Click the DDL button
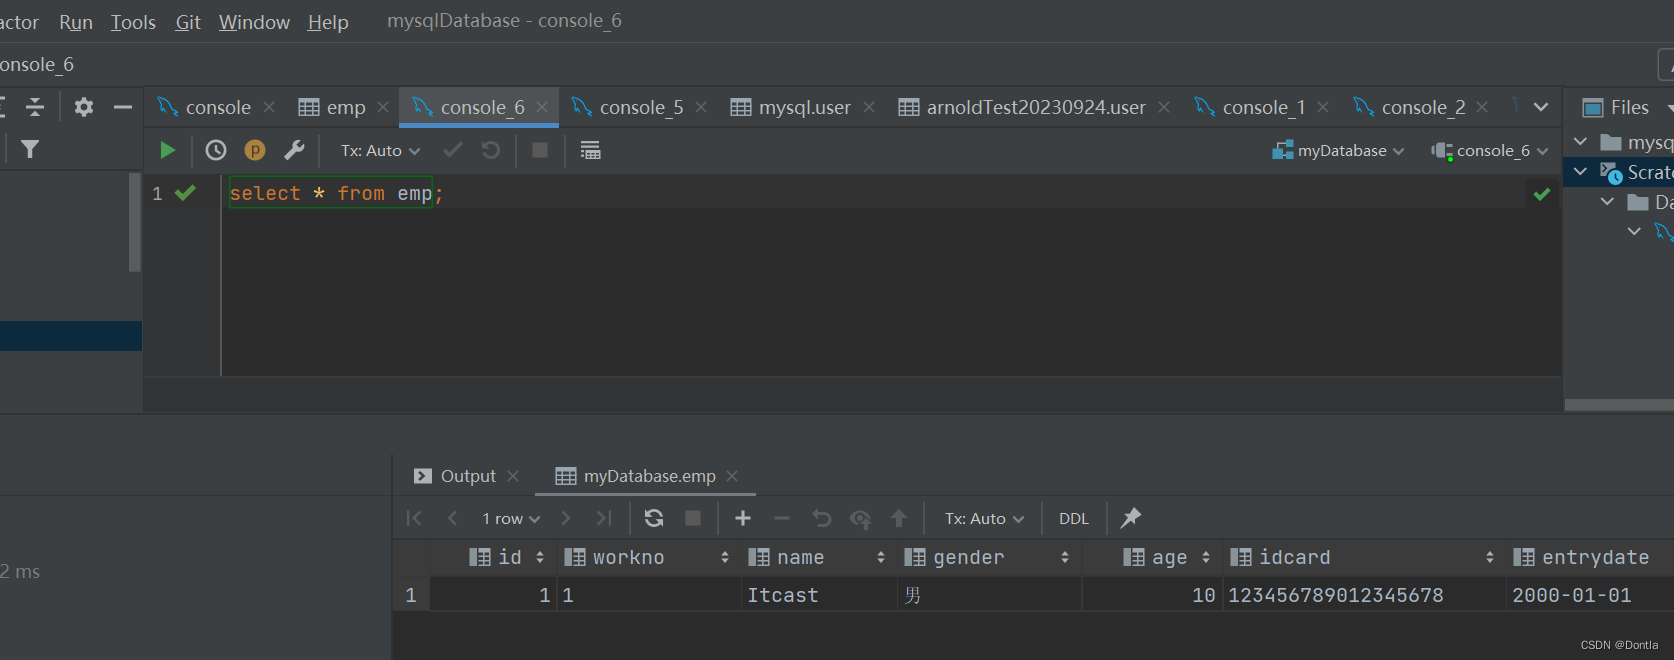 tap(1074, 518)
